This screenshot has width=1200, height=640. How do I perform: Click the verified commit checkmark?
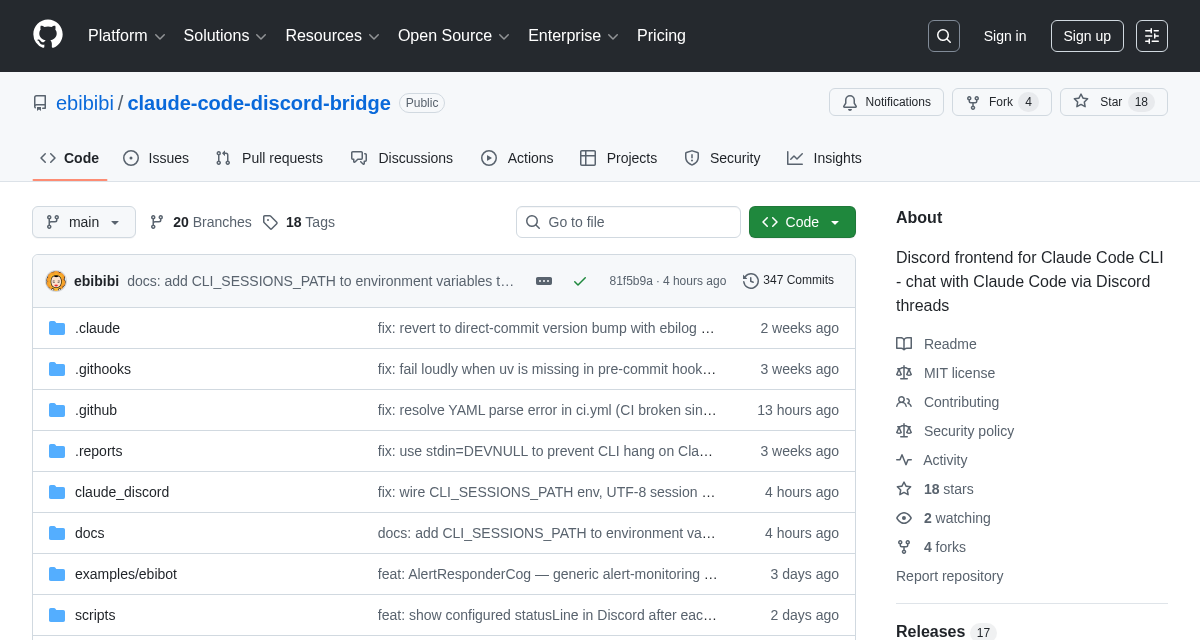coord(580,281)
